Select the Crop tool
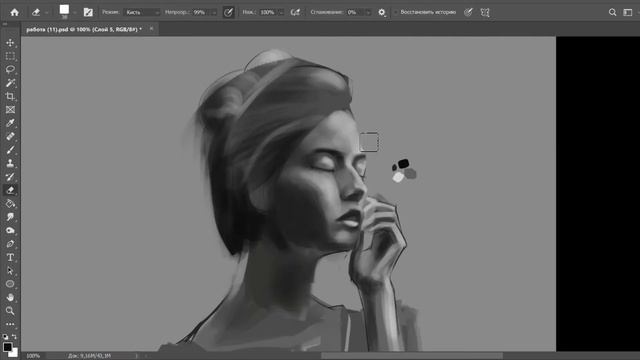640x360 pixels. coord(10,96)
